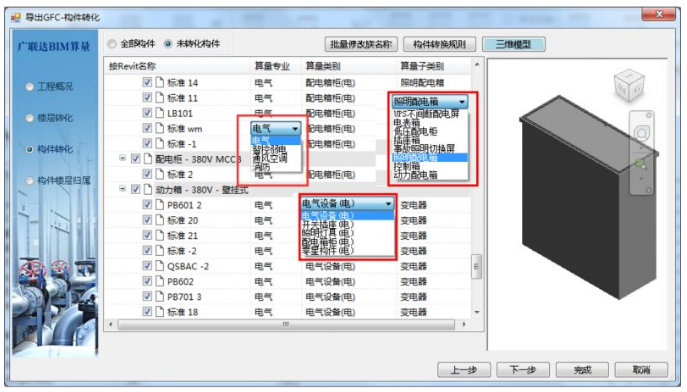The height and width of the screenshot is (392, 687).
Task: Click the file icon beside QSBAC -2
Action: tap(159, 266)
